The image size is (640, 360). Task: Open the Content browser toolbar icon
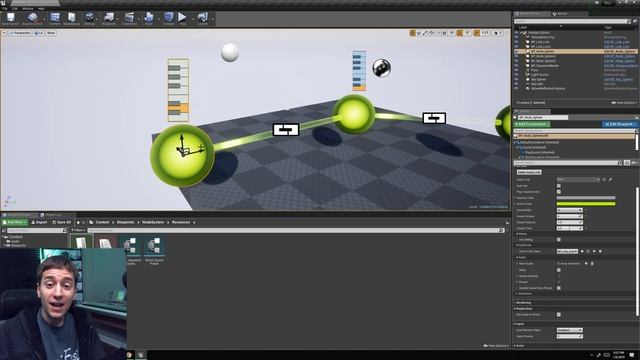click(x=54, y=18)
